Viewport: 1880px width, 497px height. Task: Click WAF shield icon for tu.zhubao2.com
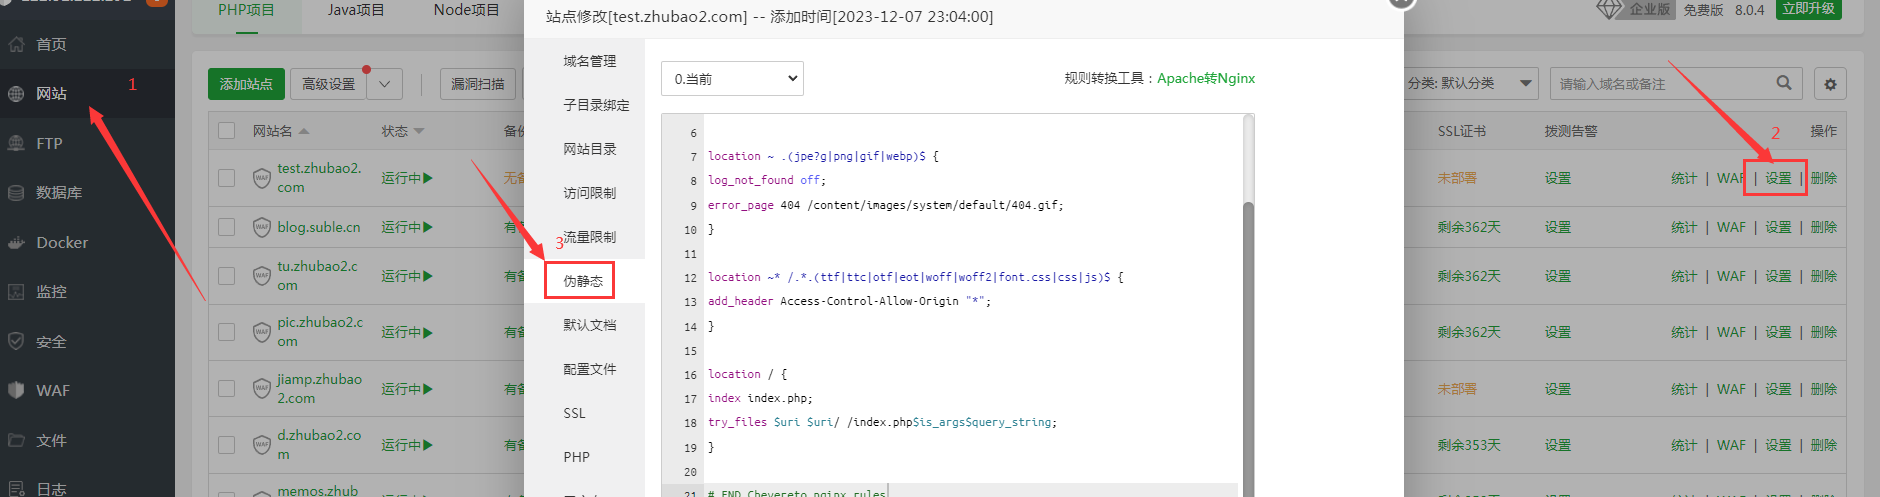coord(262,276)
